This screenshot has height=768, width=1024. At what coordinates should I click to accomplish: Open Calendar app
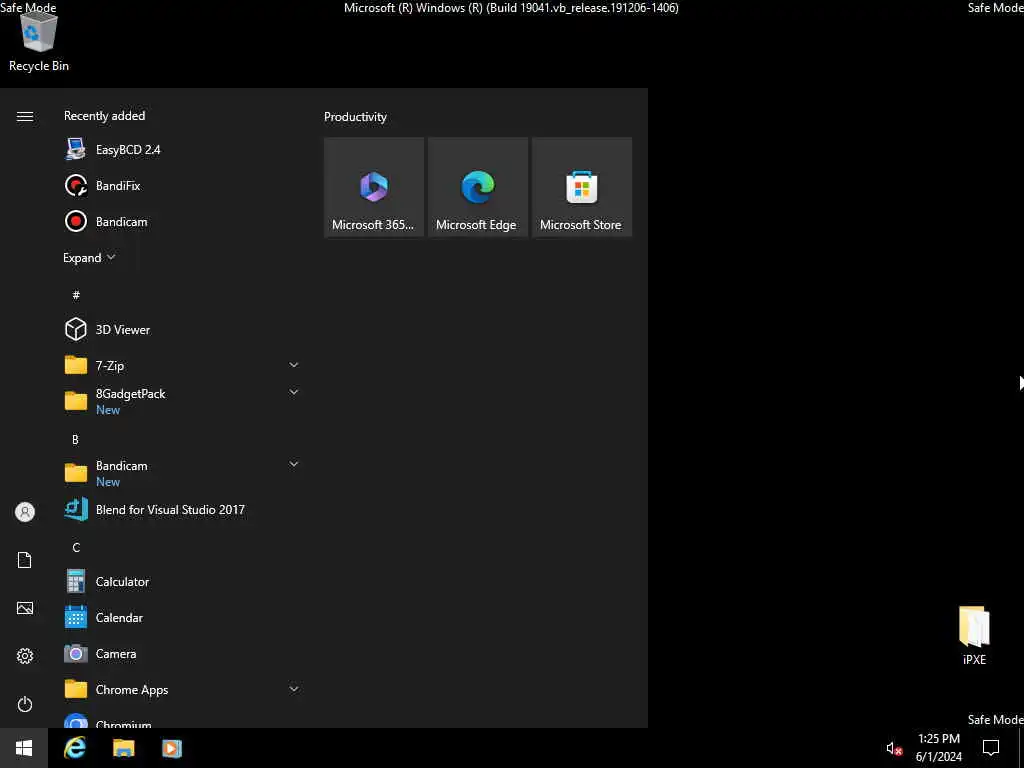tap(181, 617)
